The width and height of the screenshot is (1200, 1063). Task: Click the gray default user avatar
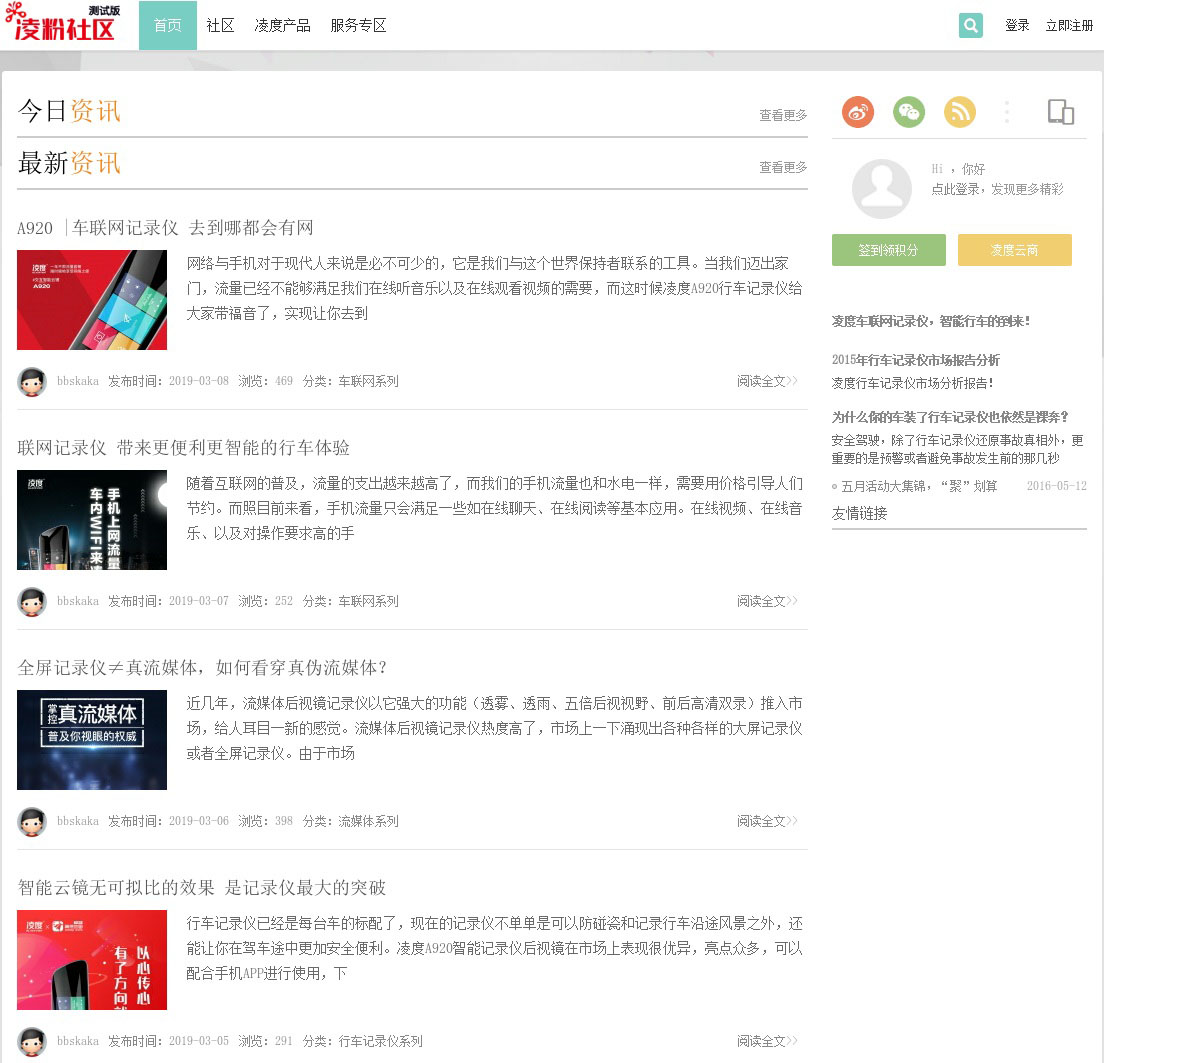tap(881, 188)
